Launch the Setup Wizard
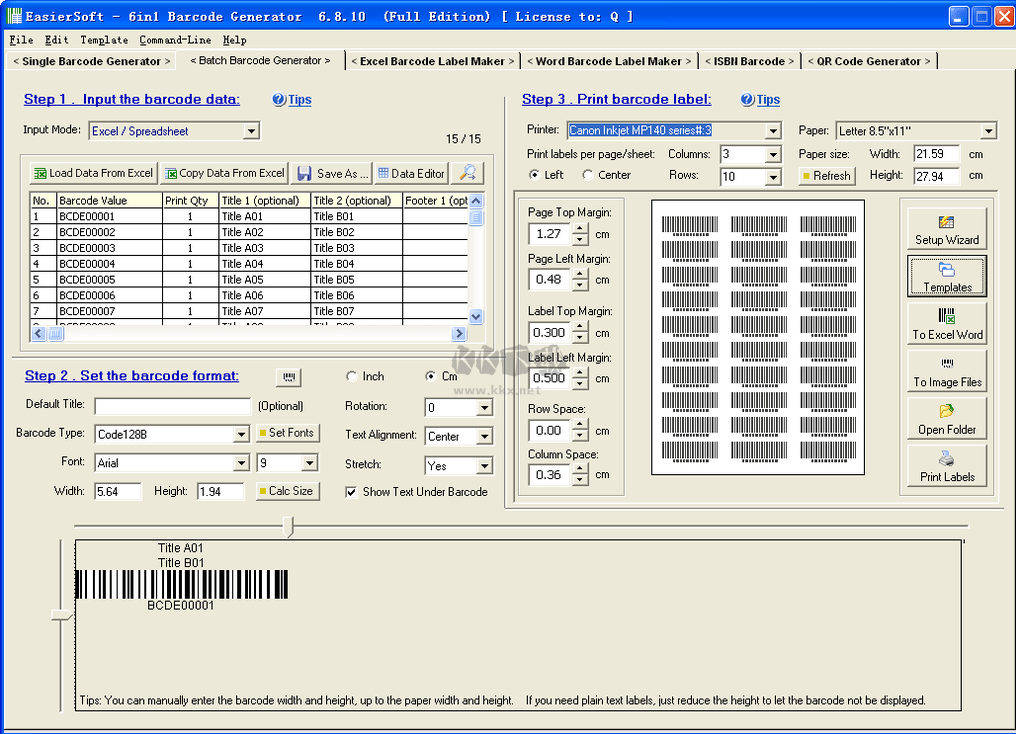 pos(946,229)
